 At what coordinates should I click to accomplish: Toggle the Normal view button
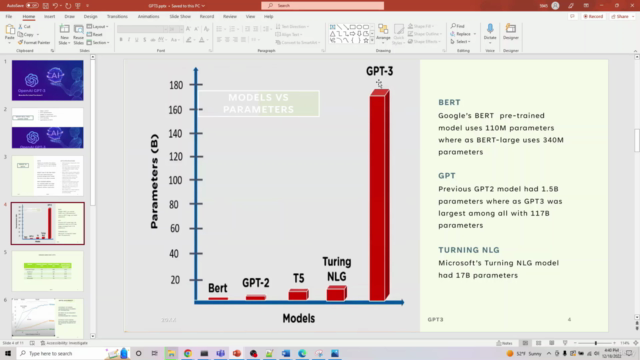pos(525,343)
